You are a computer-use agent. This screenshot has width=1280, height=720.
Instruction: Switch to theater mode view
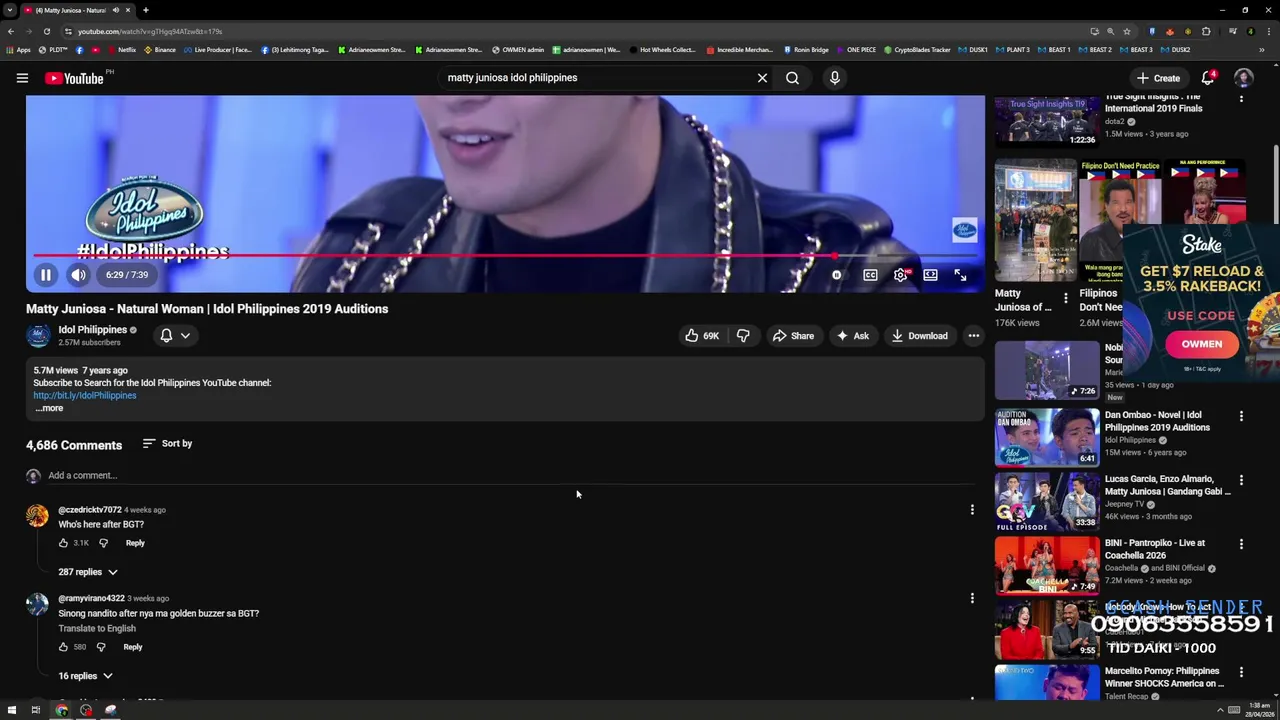930,275
